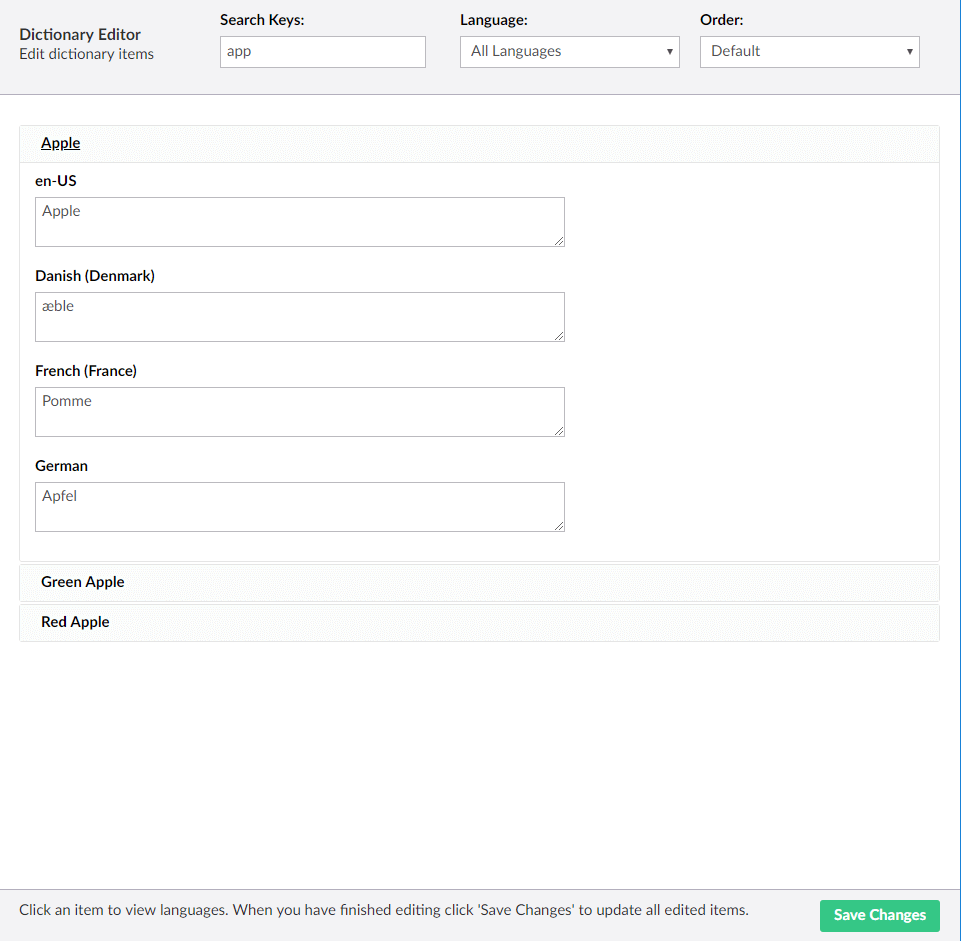Click the Order dropdown arrow
This screenshot has height=941, width=961.
pyautogui.click(x=910, y=51)
